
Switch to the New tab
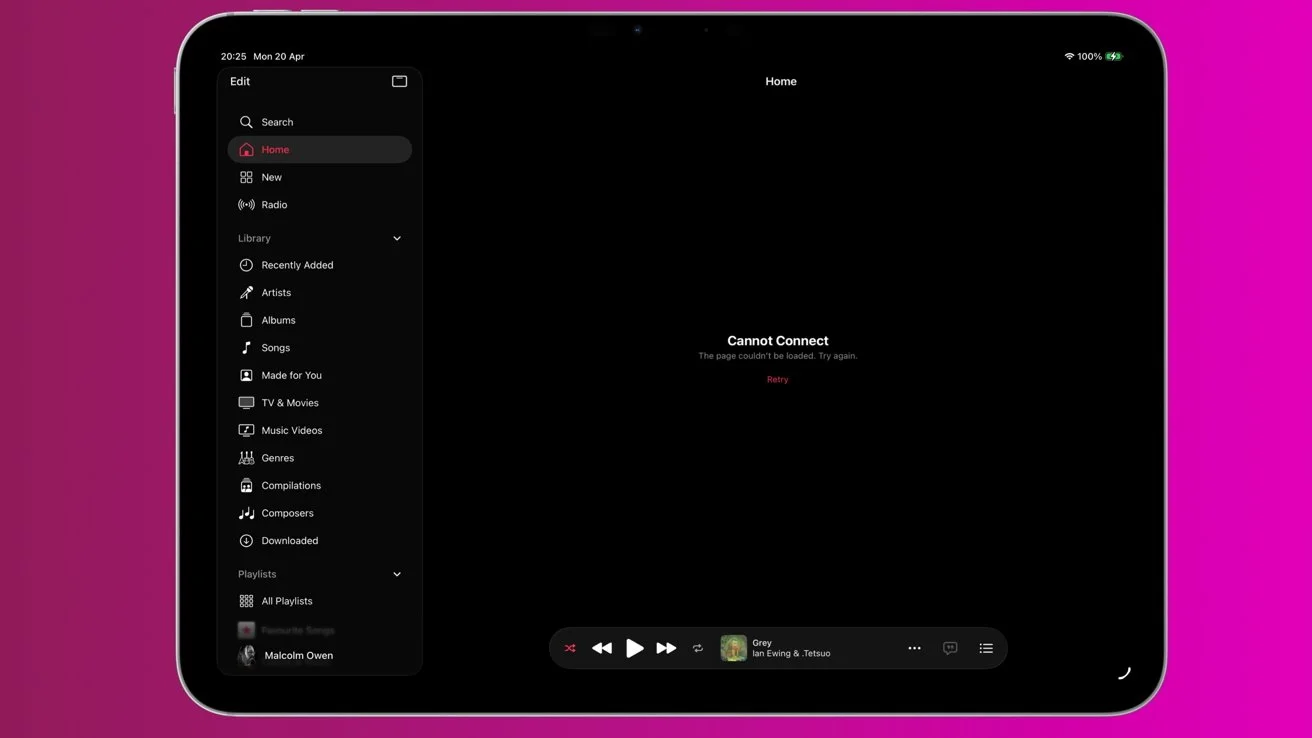(271, 177)
